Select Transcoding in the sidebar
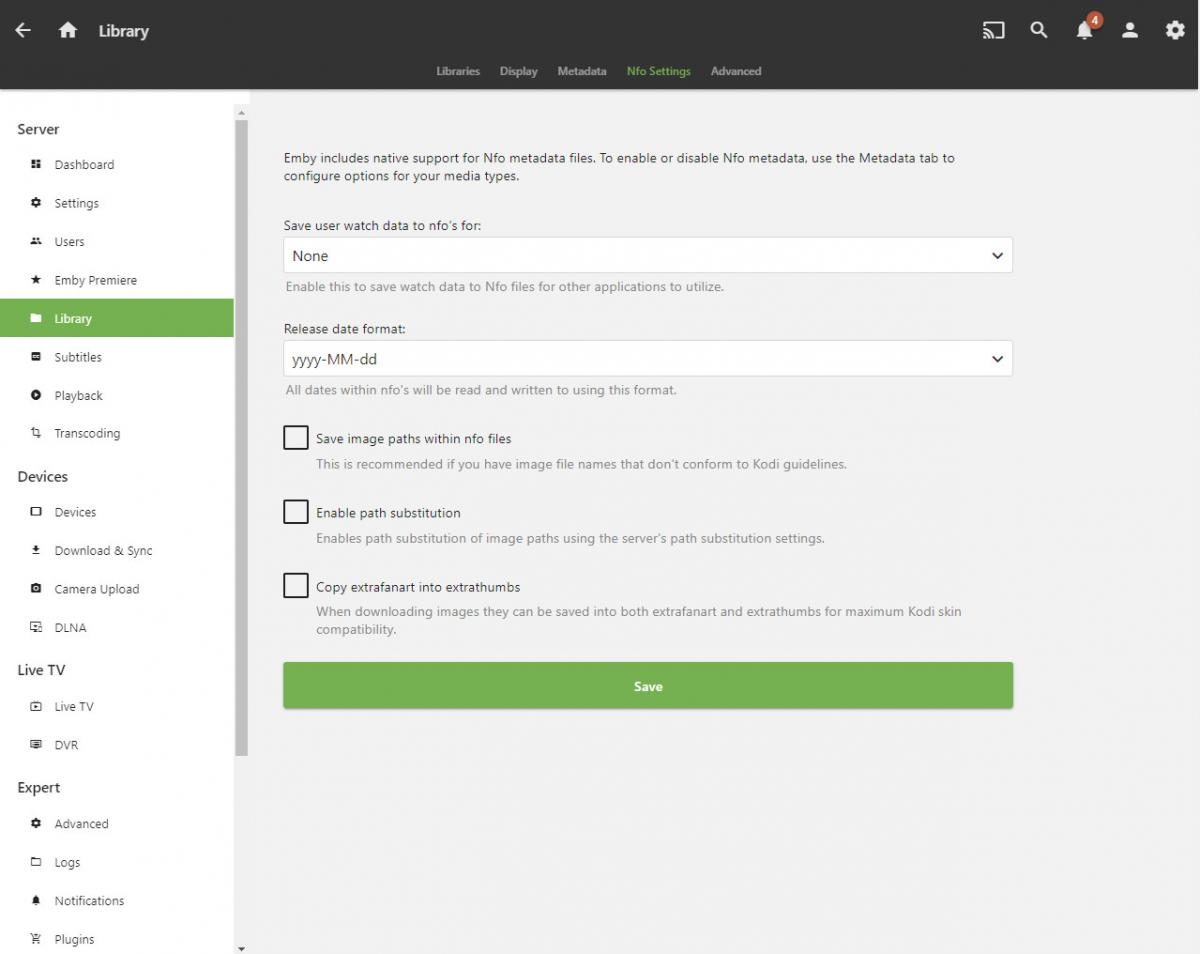1200x954 pixels. coord(87,433)
